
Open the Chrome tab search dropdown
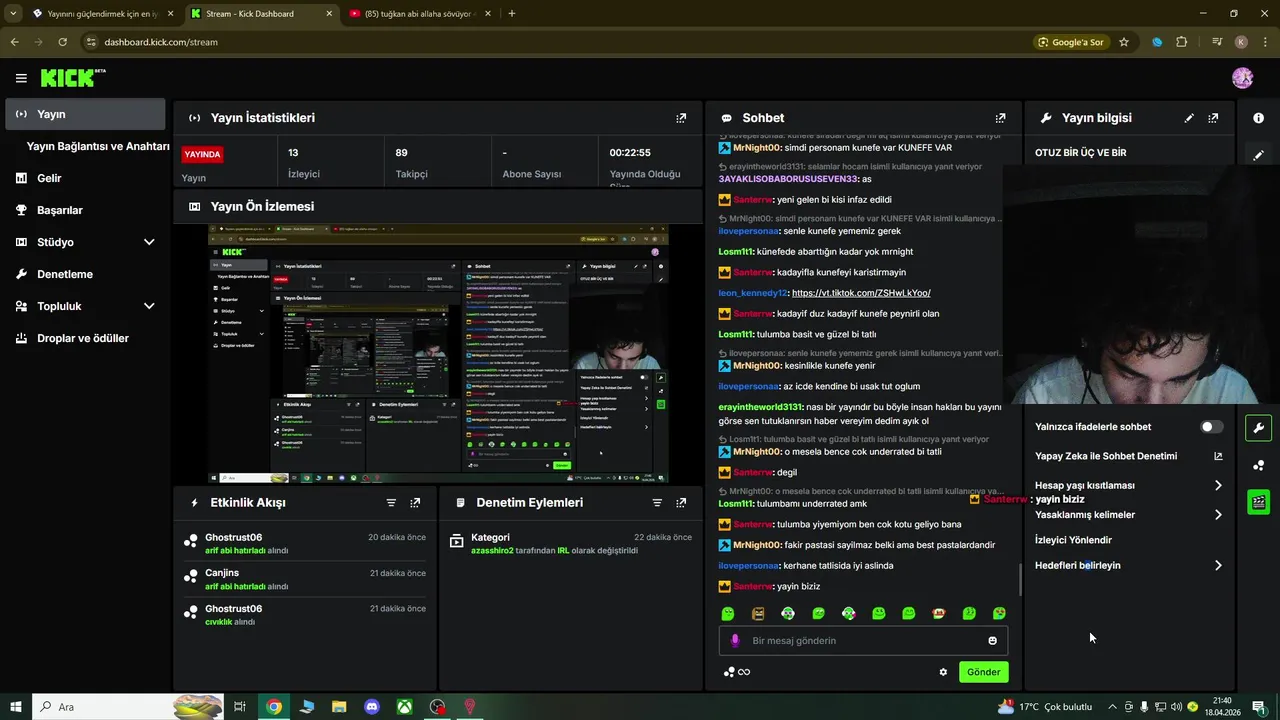(13, 14)
